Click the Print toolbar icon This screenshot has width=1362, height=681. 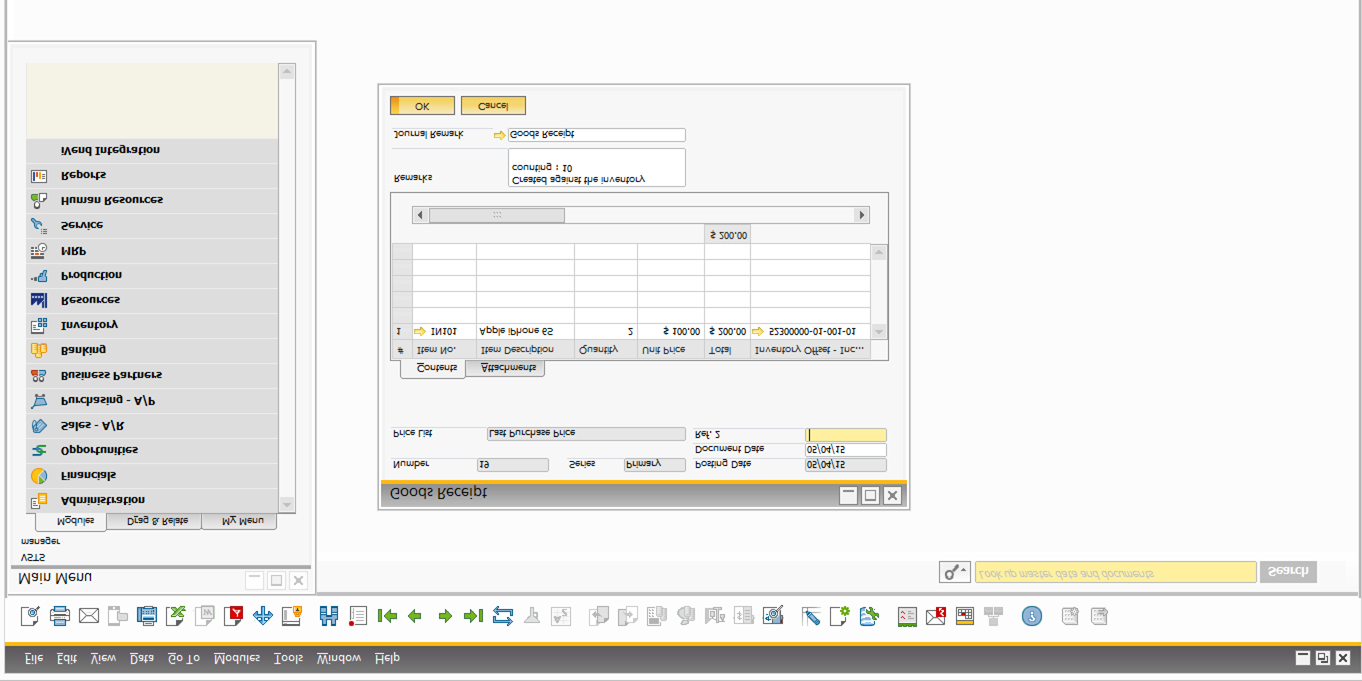[x=60, y=616]
